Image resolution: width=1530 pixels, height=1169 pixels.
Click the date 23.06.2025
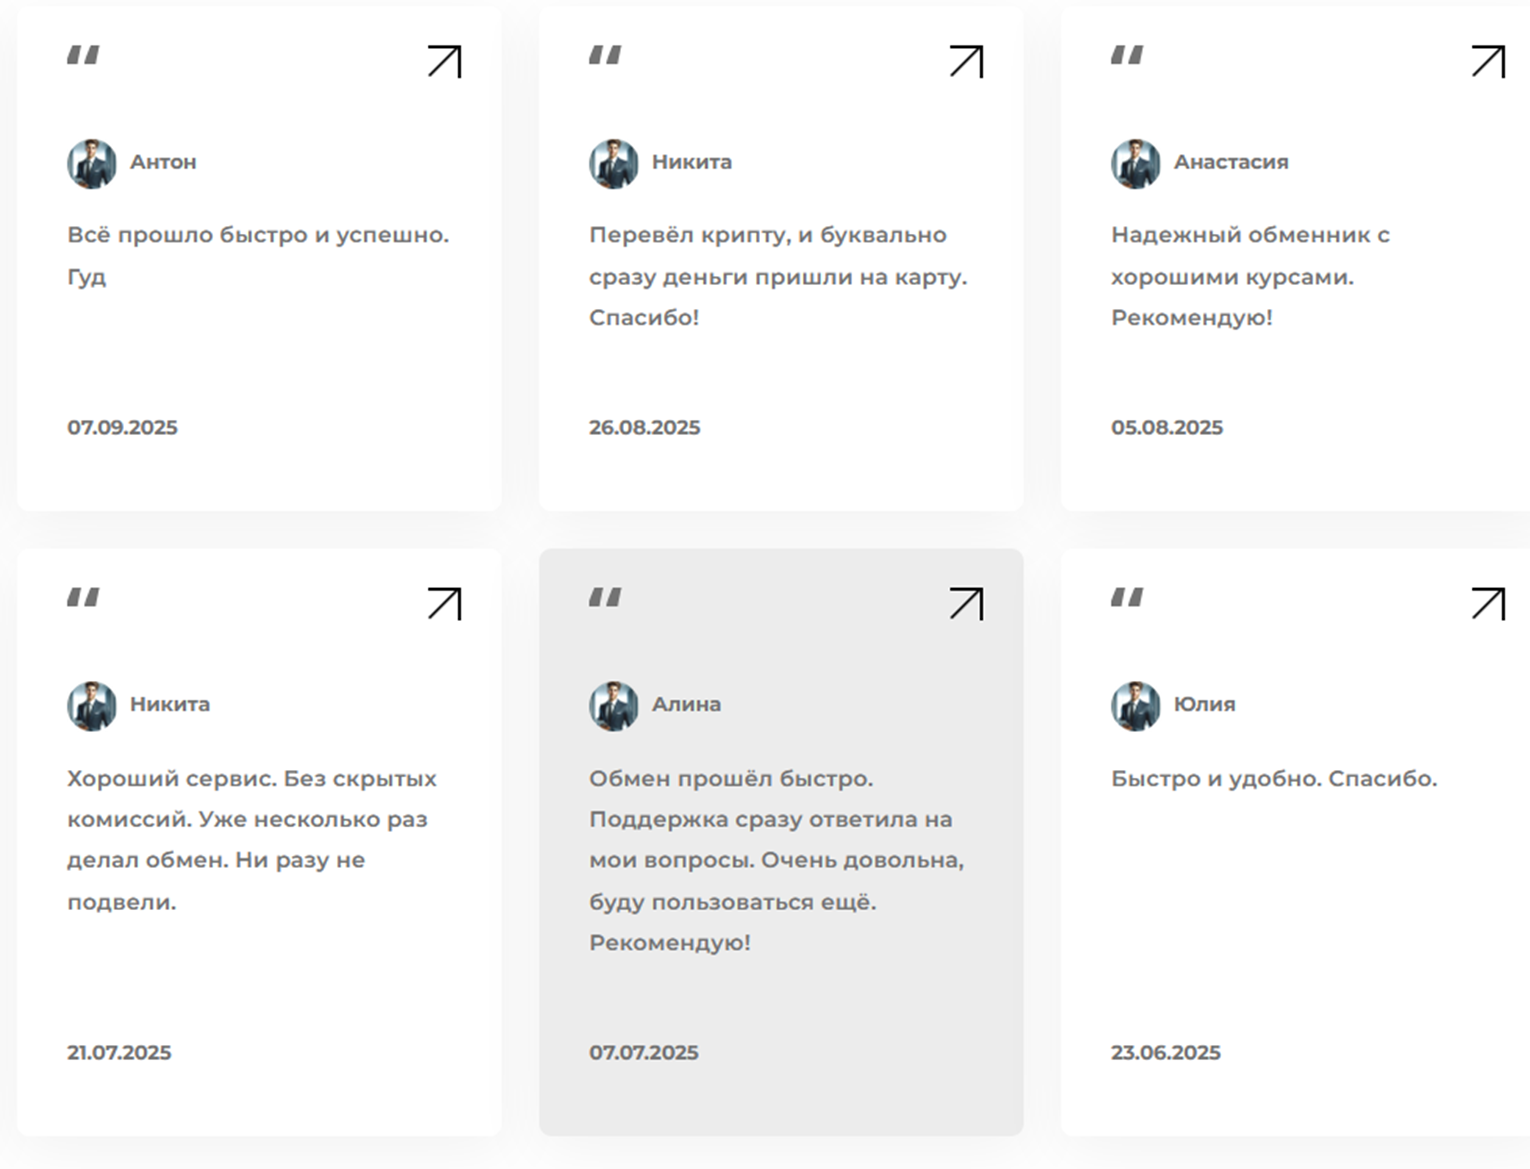coord(1166,1052)
